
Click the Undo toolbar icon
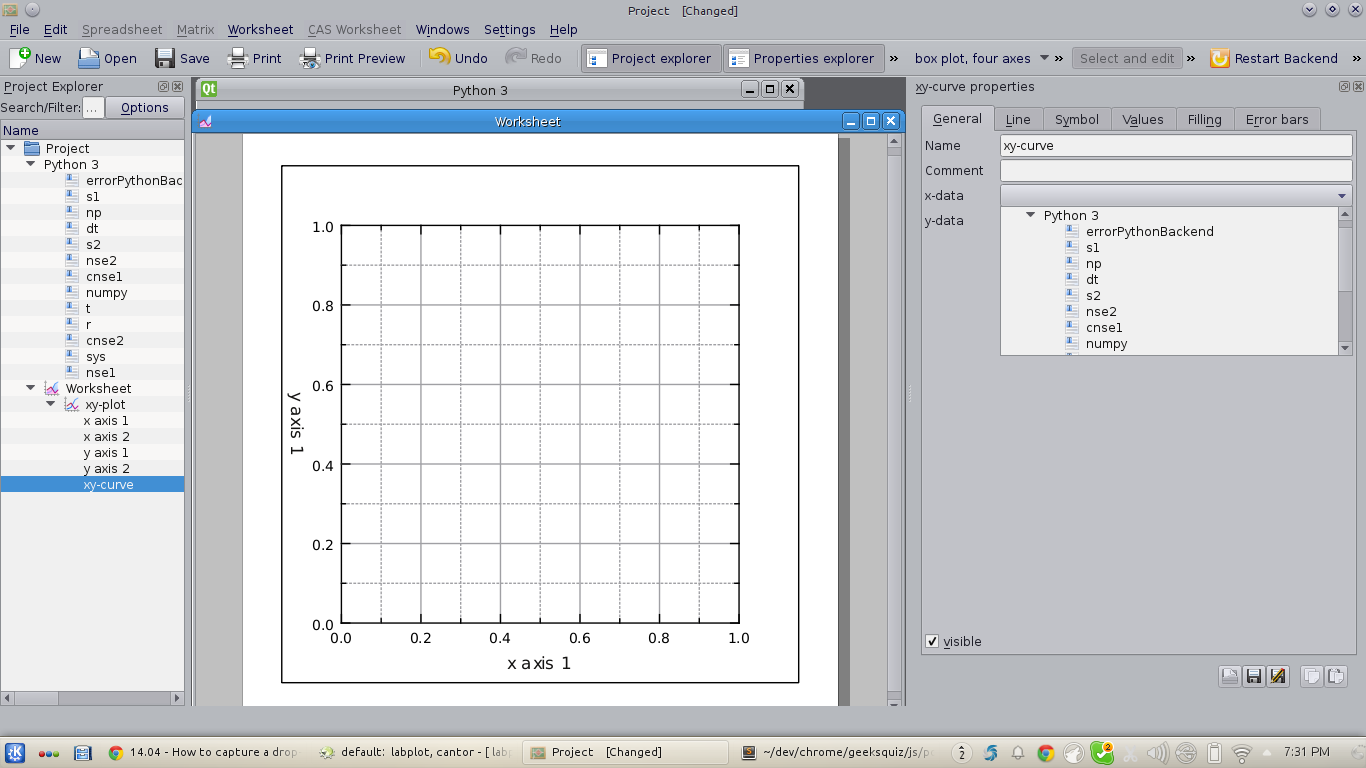pyautogui.click(x=457, y=58)
